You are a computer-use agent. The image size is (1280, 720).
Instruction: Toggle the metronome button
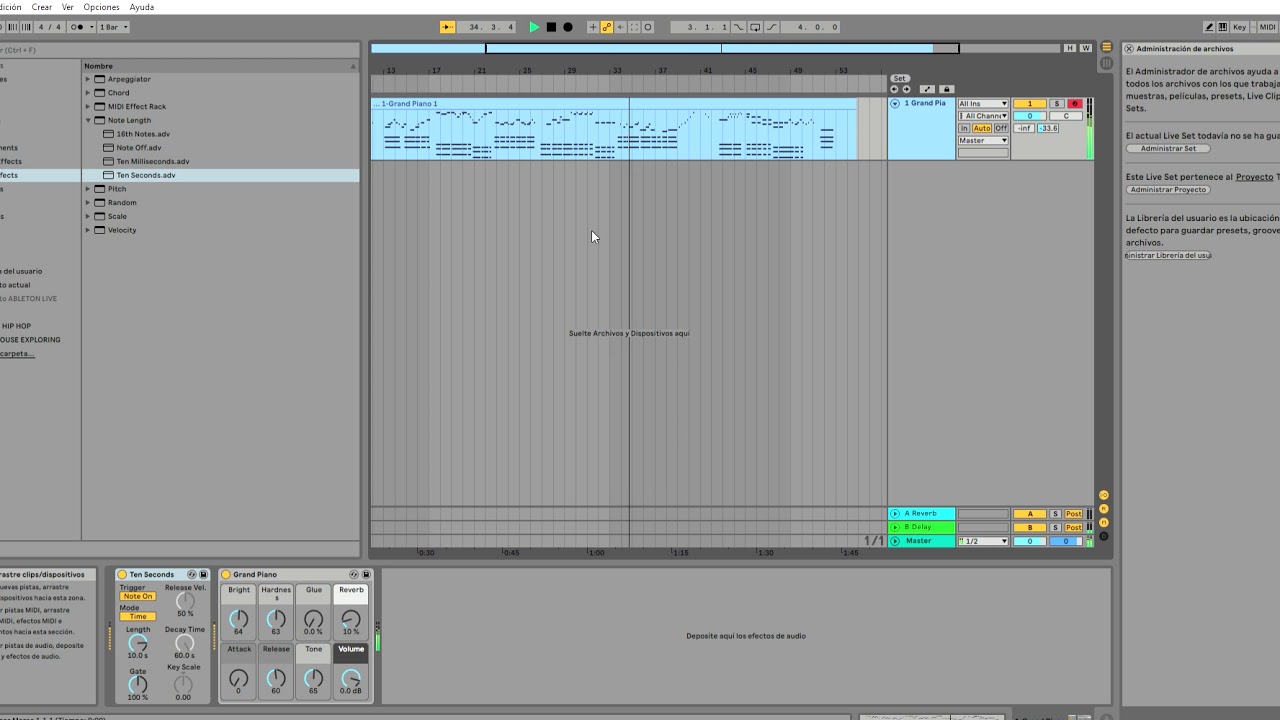(81, 27)
